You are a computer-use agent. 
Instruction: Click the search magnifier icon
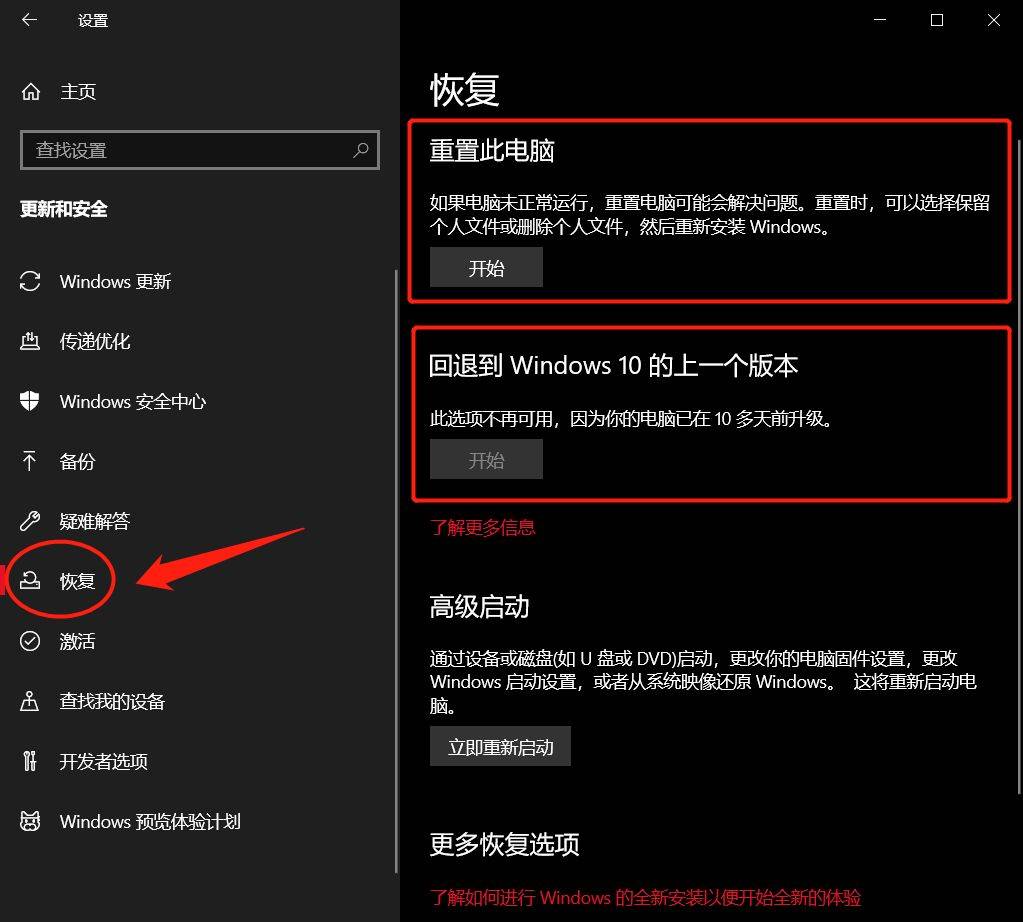361,151
